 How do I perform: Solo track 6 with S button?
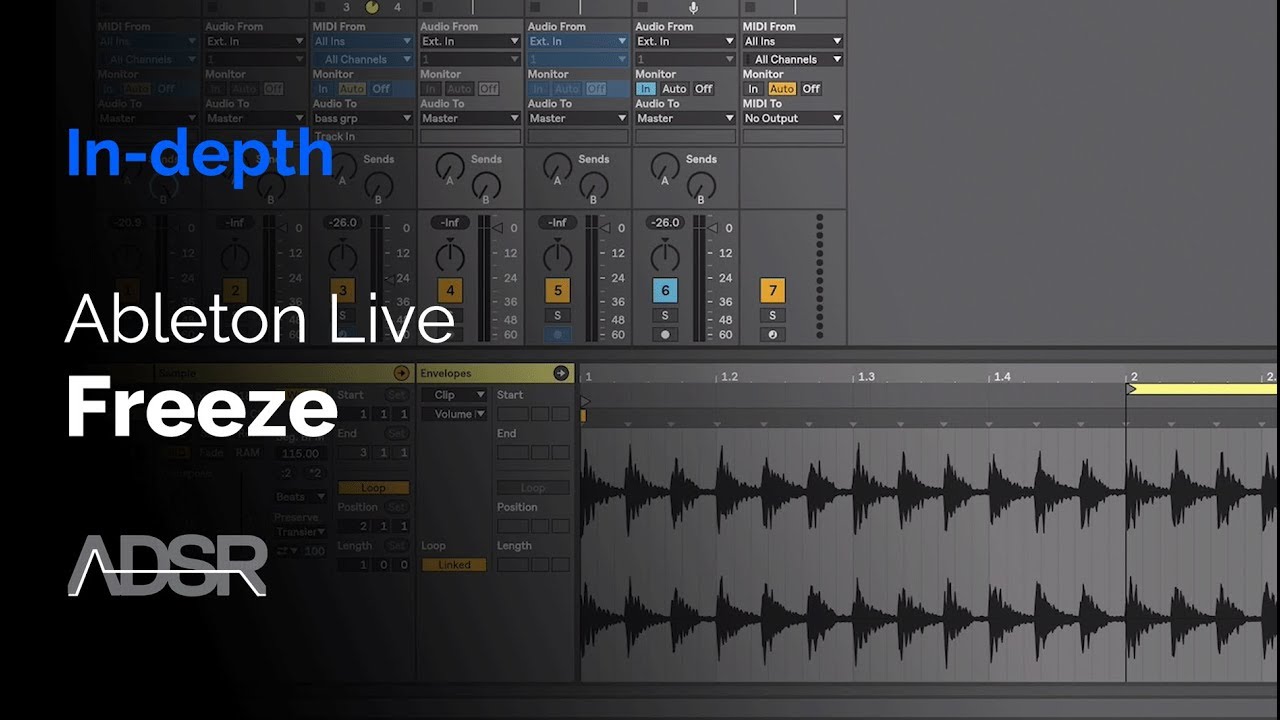(x=665, y=315)
